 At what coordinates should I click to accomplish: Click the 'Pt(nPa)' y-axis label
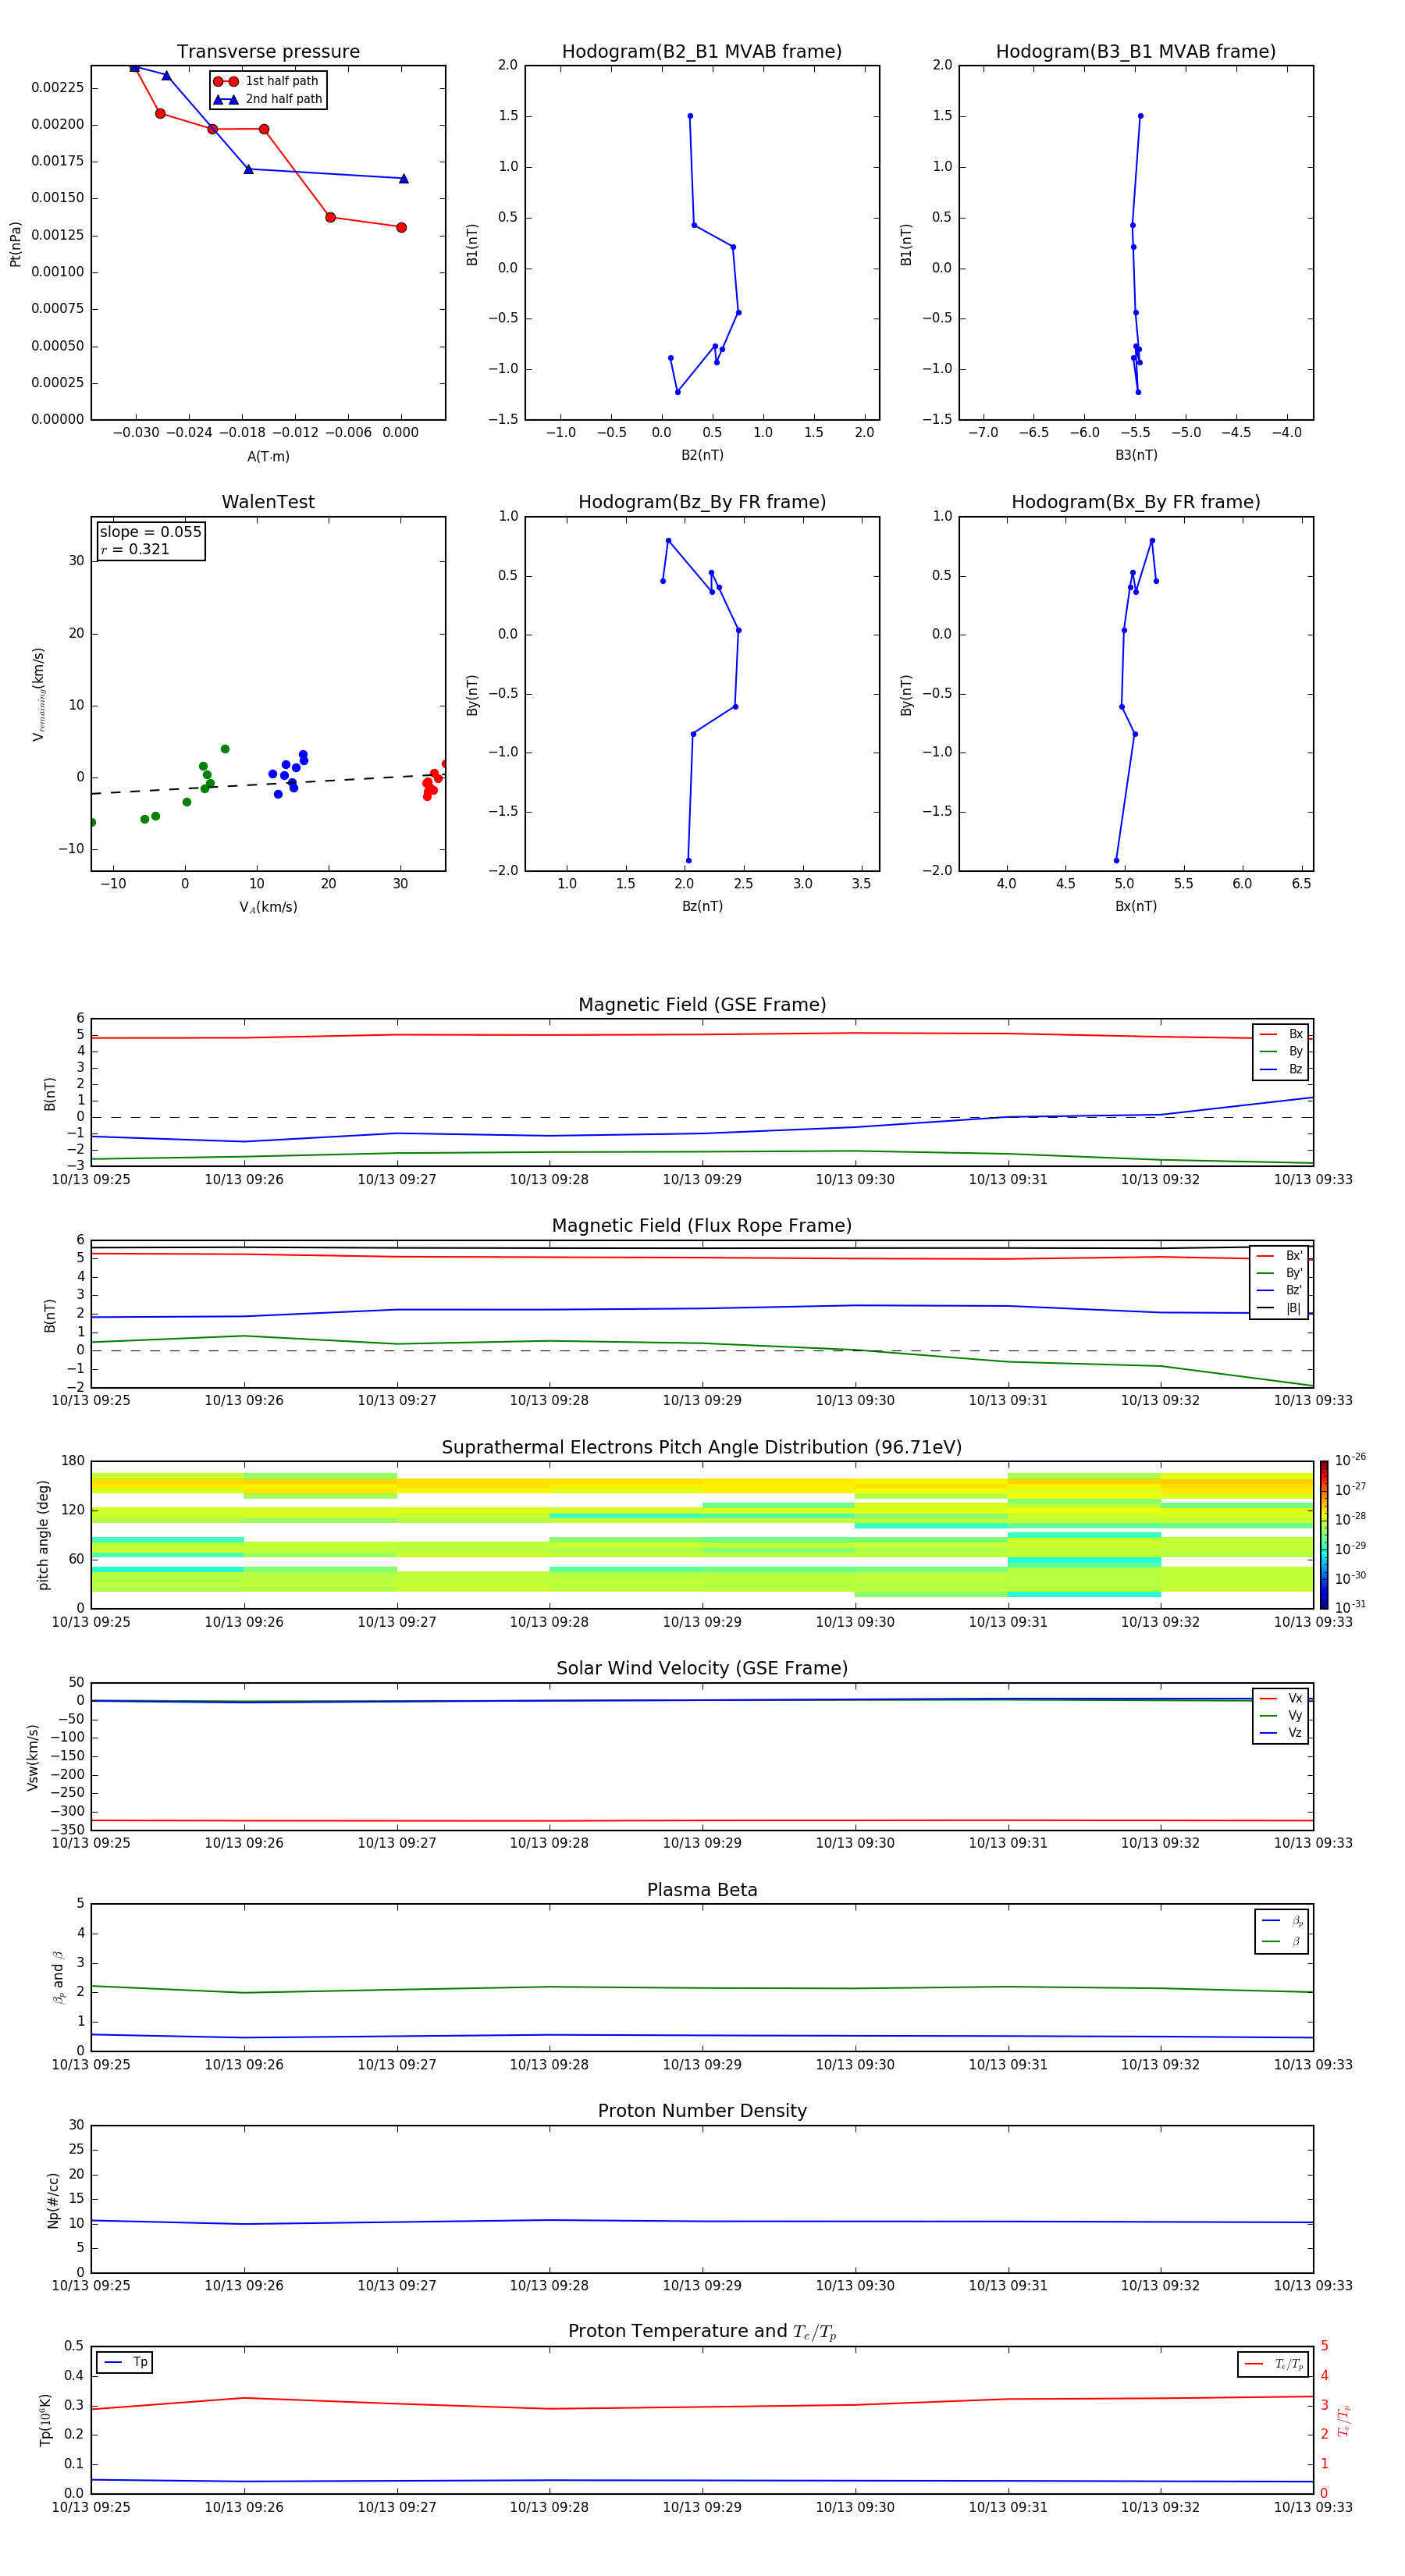coord(15,244)
